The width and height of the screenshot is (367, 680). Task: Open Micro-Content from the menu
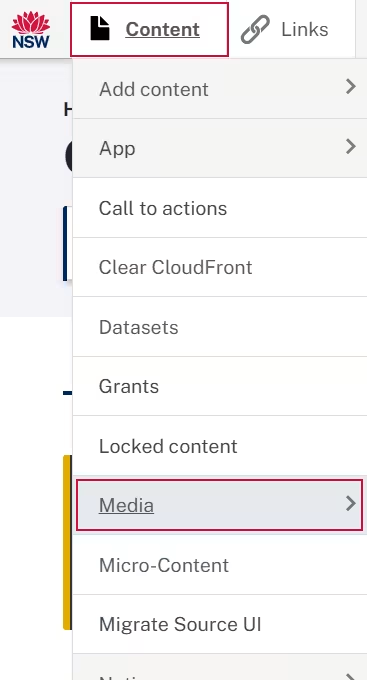pyautogui.click(x=220, y=565)
